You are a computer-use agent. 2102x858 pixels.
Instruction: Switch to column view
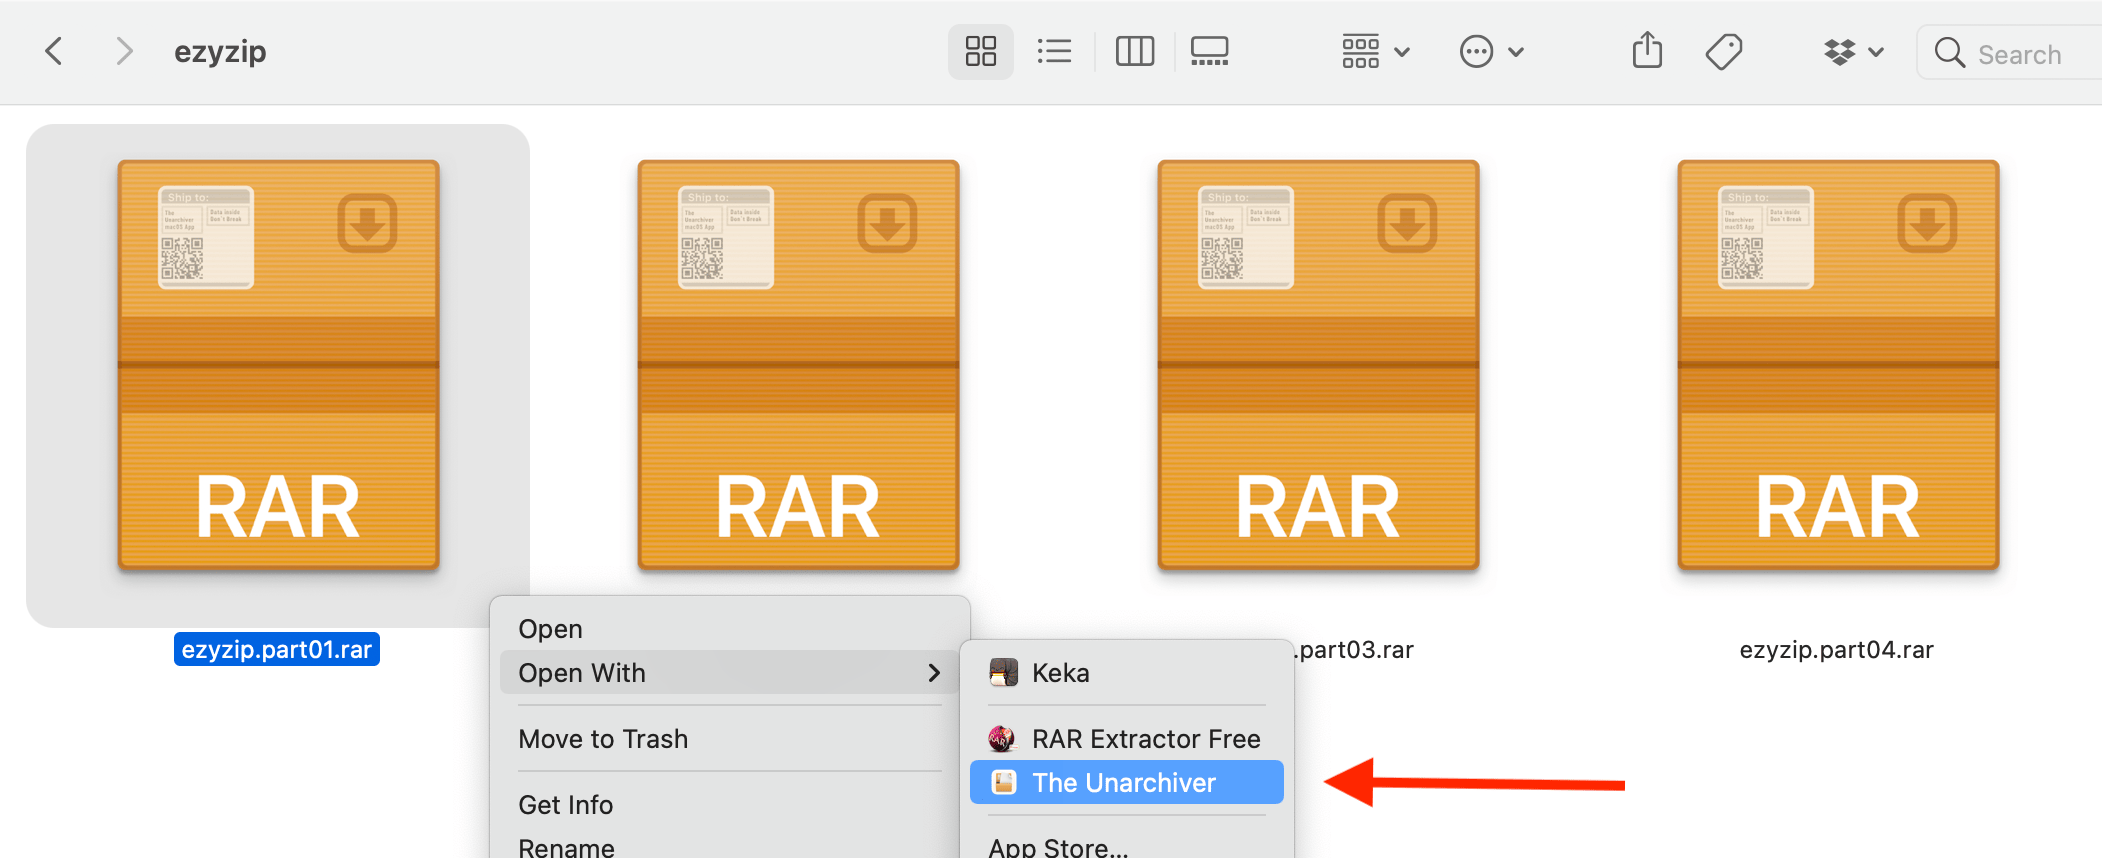[1134, 52]
